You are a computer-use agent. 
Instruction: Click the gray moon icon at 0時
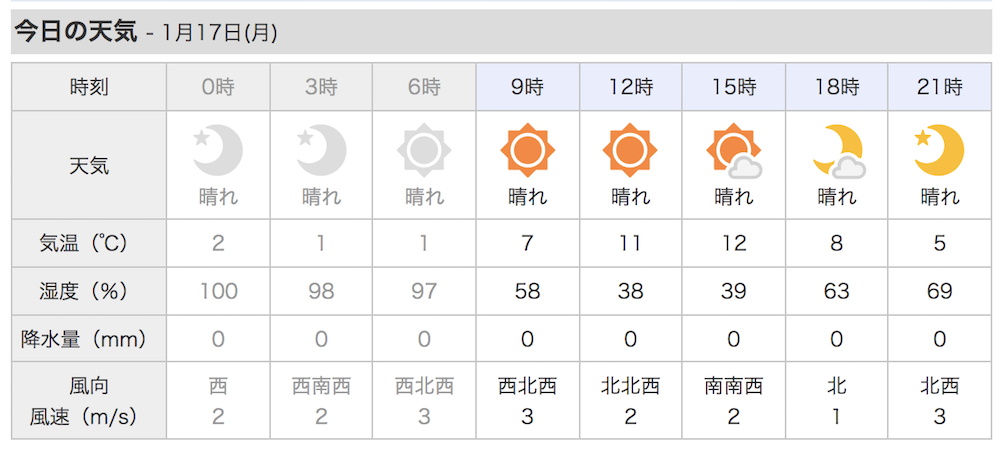(x=218, y=151)
